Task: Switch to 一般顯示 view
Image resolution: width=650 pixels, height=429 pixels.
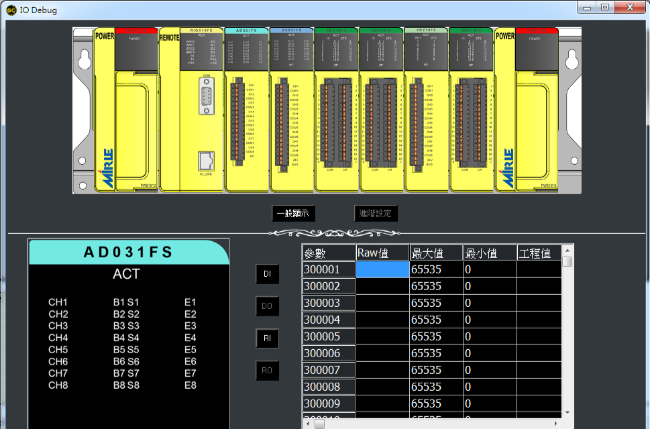Action: click(x=294, y=213)
